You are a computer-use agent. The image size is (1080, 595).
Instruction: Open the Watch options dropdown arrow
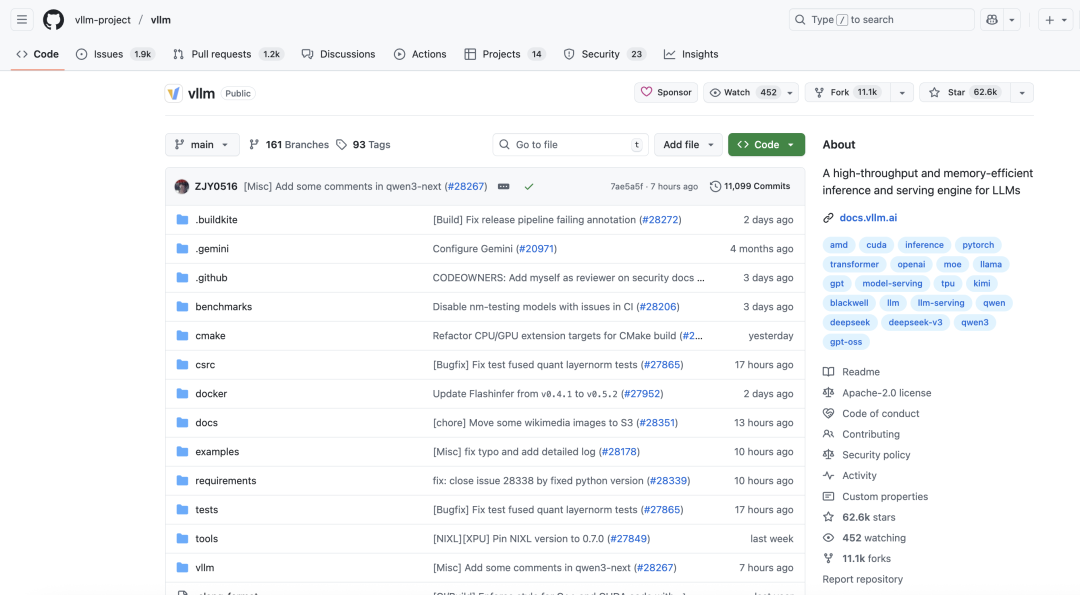click(x=790, y=92)
